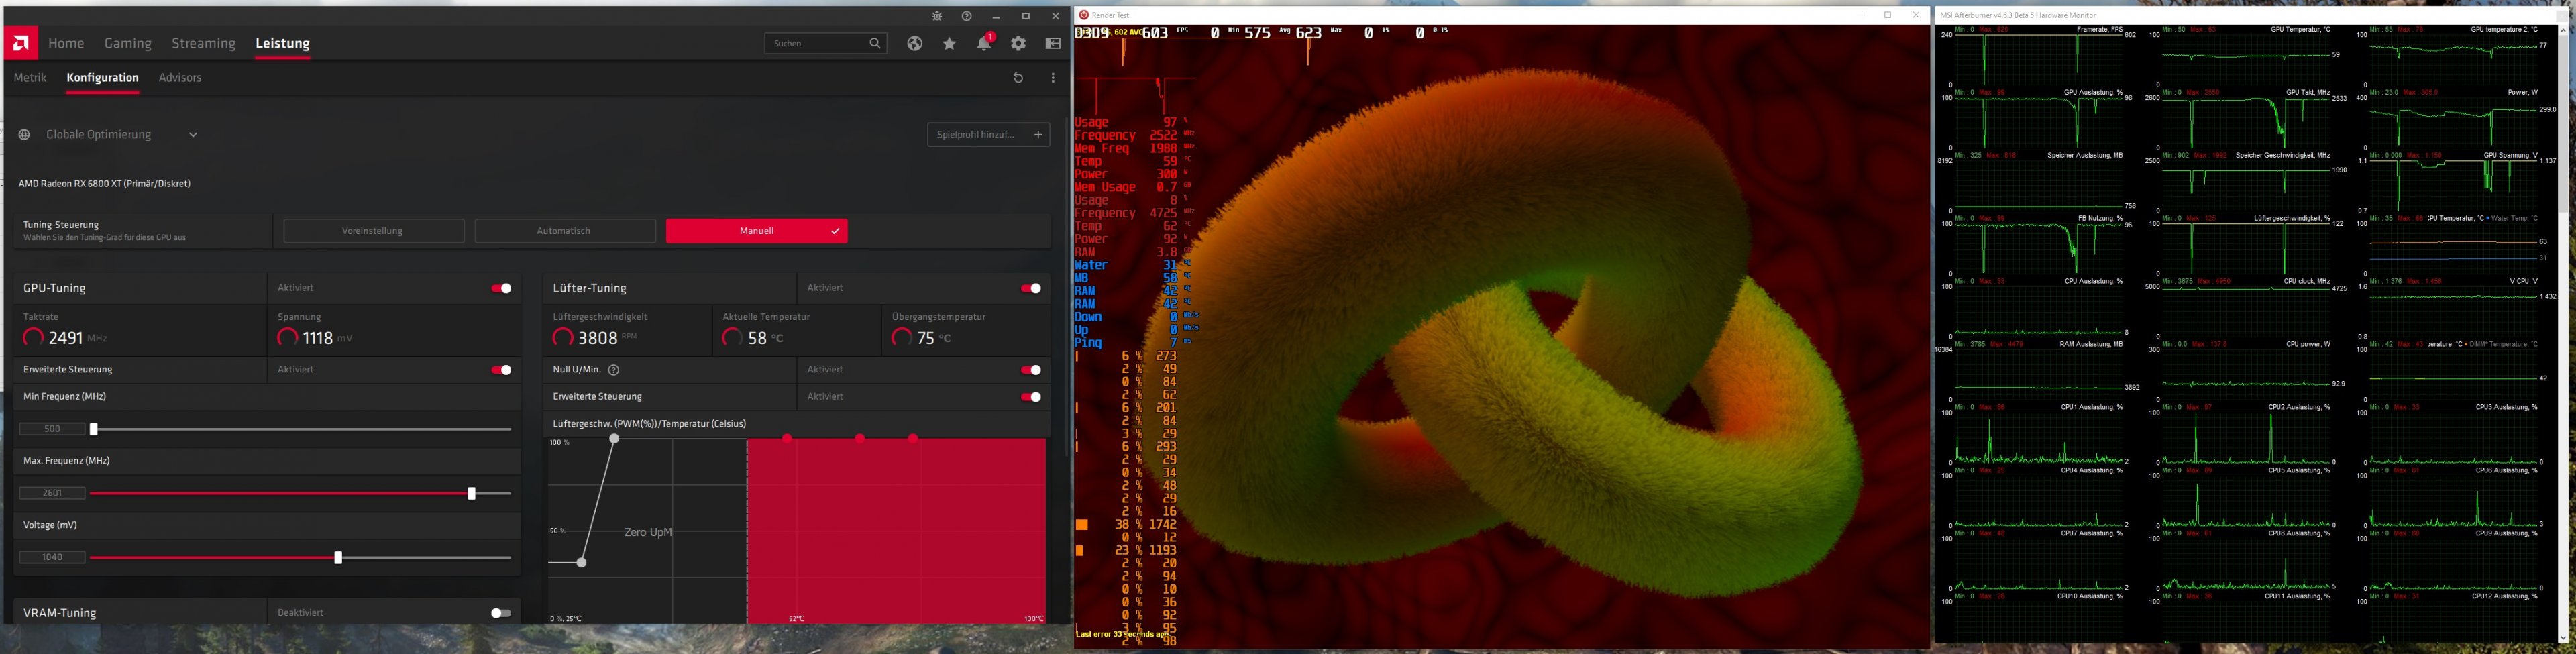The height and width of the screenshot is (654, 2576).
Task: Click the Übergangstemperatur gauge ring icon
Action: pos(902,338)
